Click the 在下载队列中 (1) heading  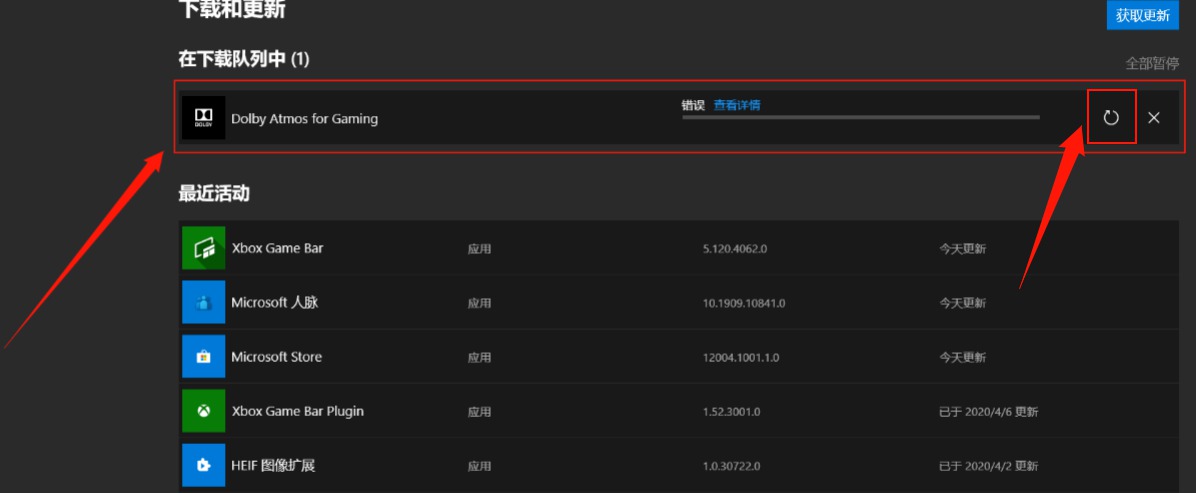click(244, 59)
